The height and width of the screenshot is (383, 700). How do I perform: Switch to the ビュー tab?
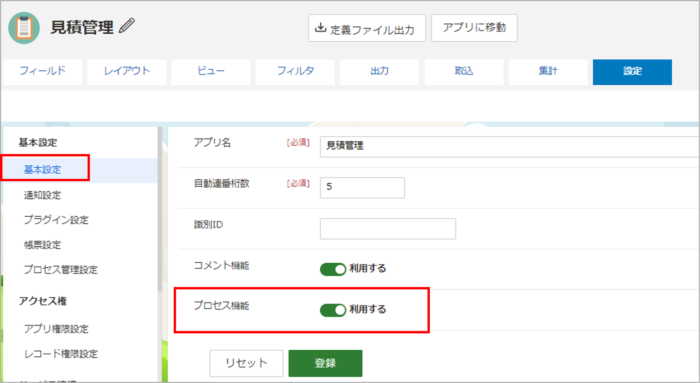click(211, 72)
